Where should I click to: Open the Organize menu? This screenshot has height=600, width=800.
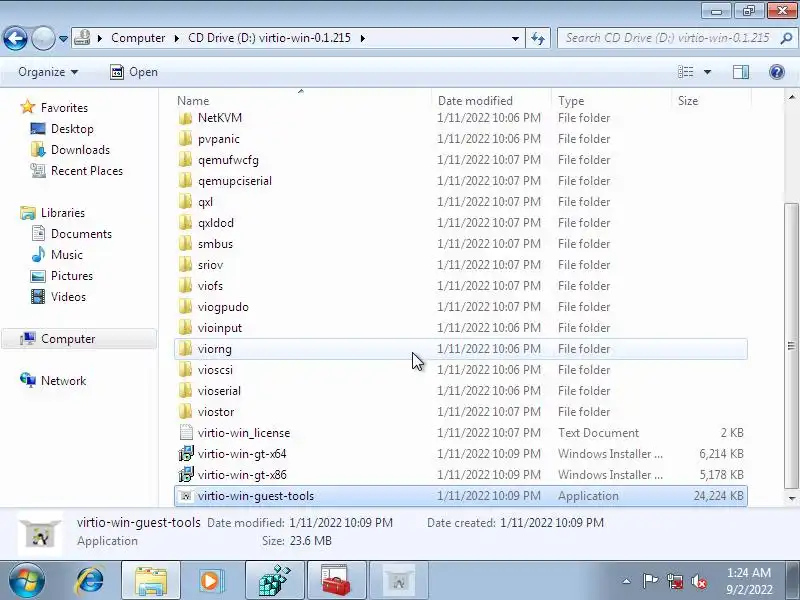tap(48, 72)
